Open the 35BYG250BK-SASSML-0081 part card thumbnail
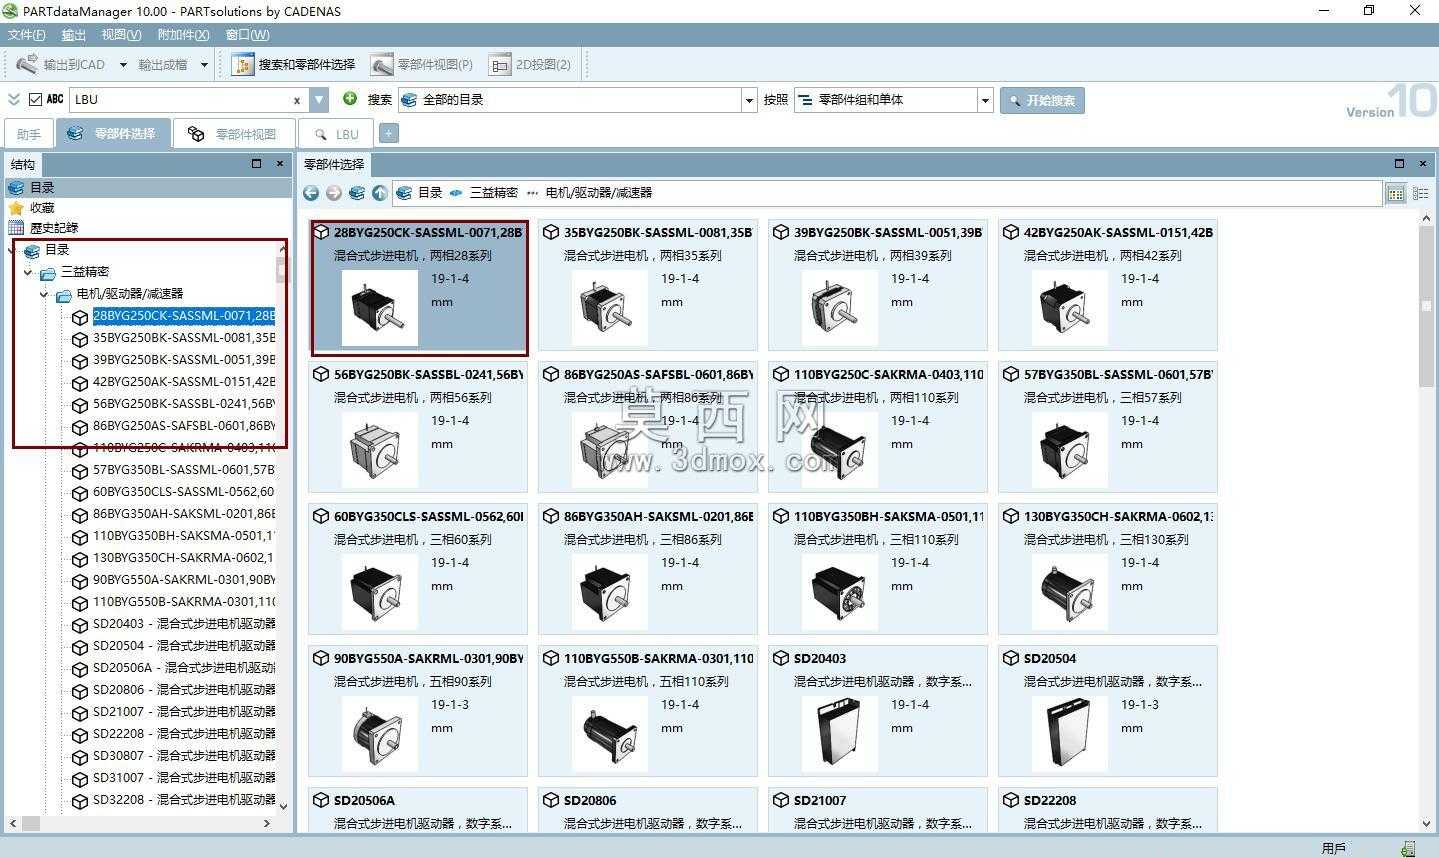 click(x=610, y=308)
